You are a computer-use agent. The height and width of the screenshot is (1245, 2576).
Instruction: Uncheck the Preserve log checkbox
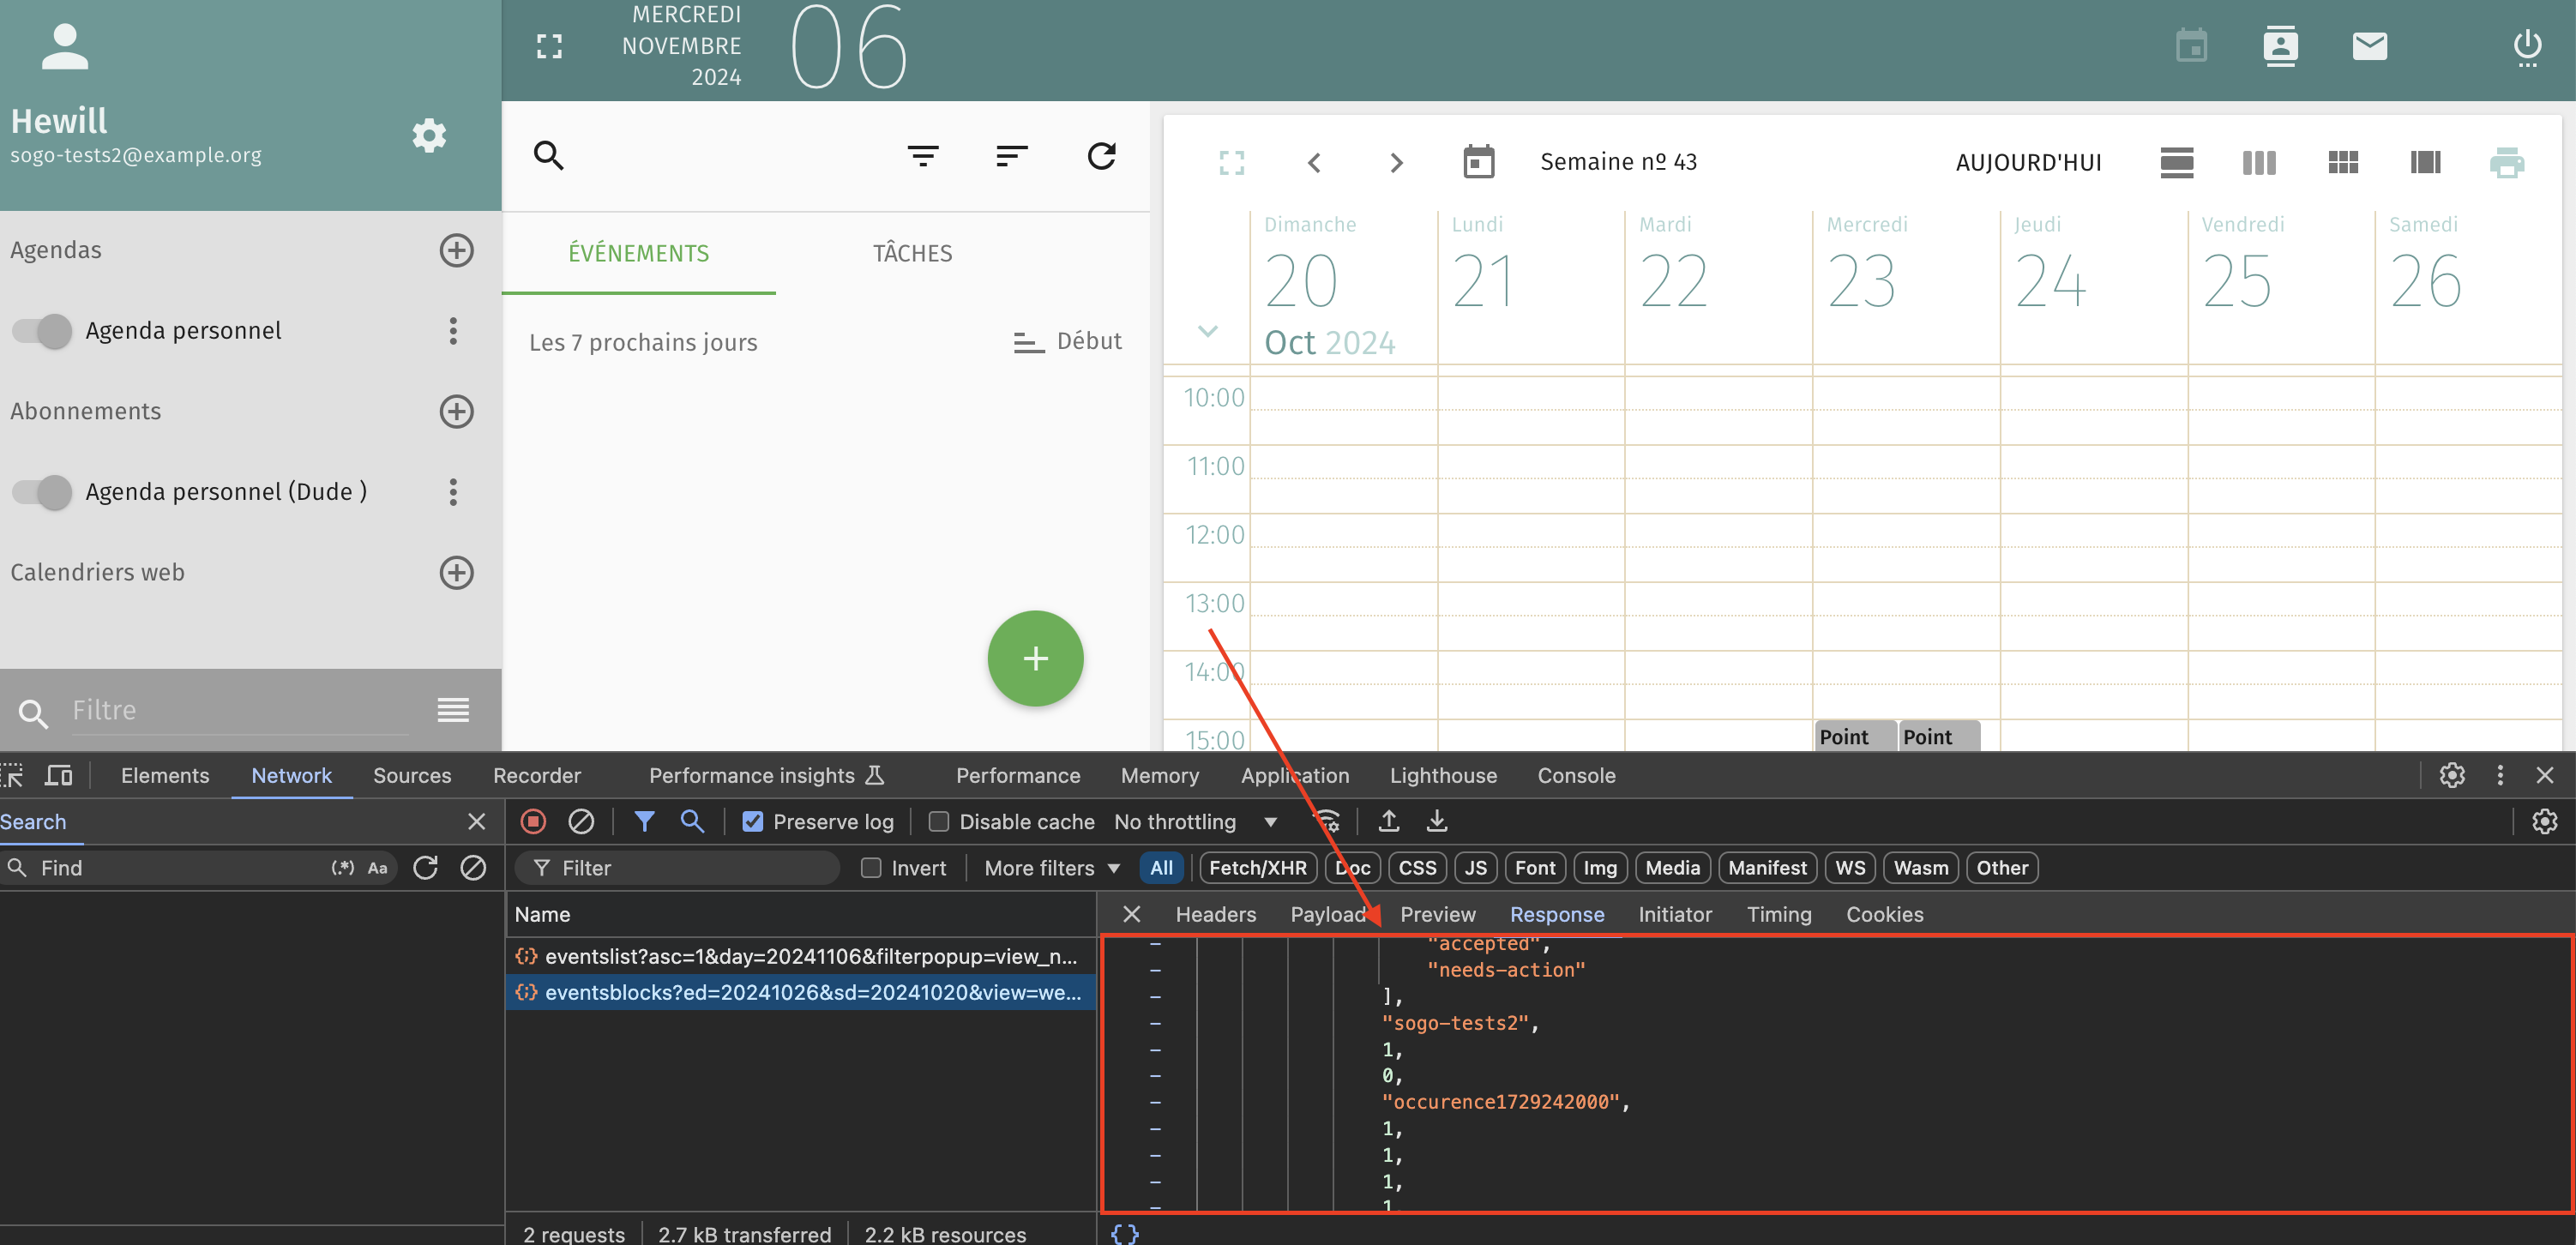tap(753, 821)
